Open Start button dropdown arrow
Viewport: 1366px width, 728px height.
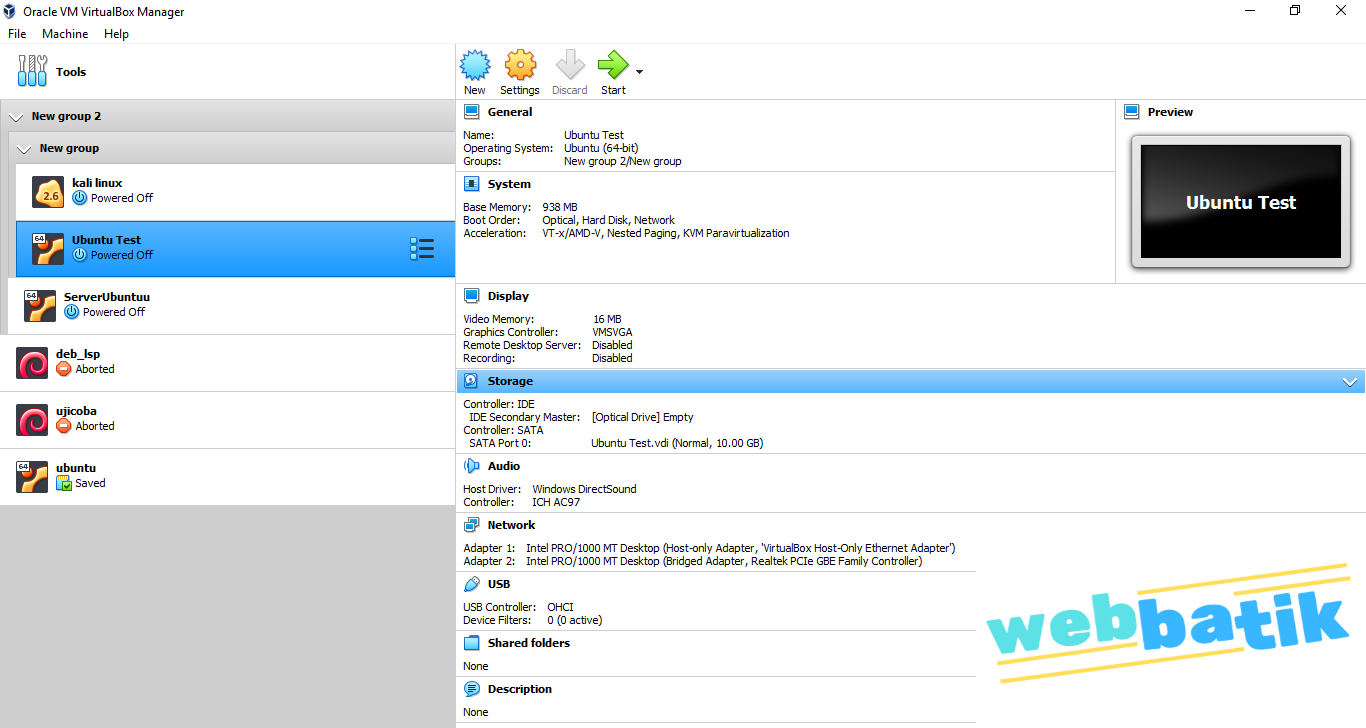(x=639, y=72)
